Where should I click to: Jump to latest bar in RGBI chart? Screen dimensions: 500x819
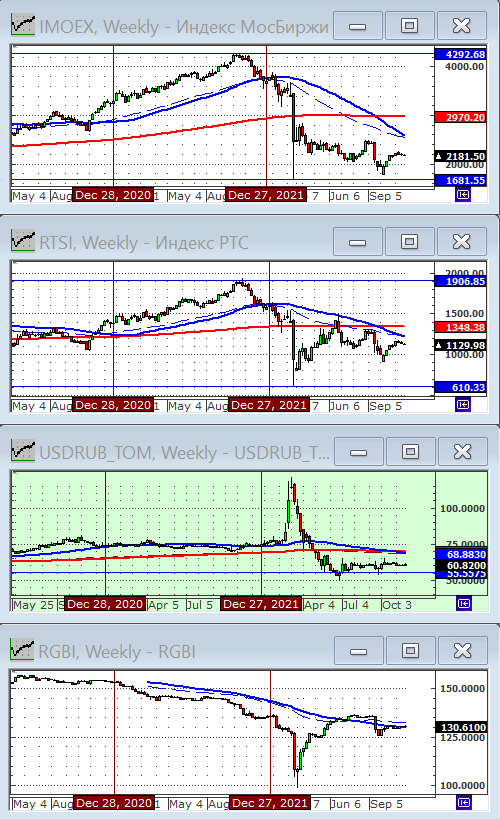(x=463, y=802)
